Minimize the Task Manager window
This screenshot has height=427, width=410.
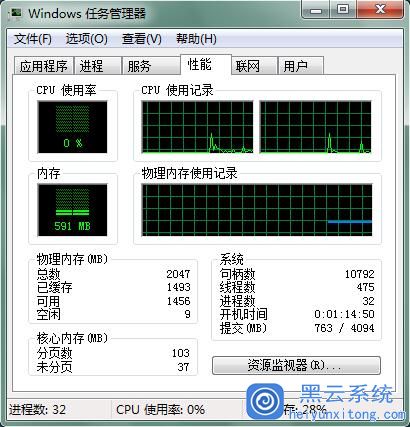pos(315,9)
